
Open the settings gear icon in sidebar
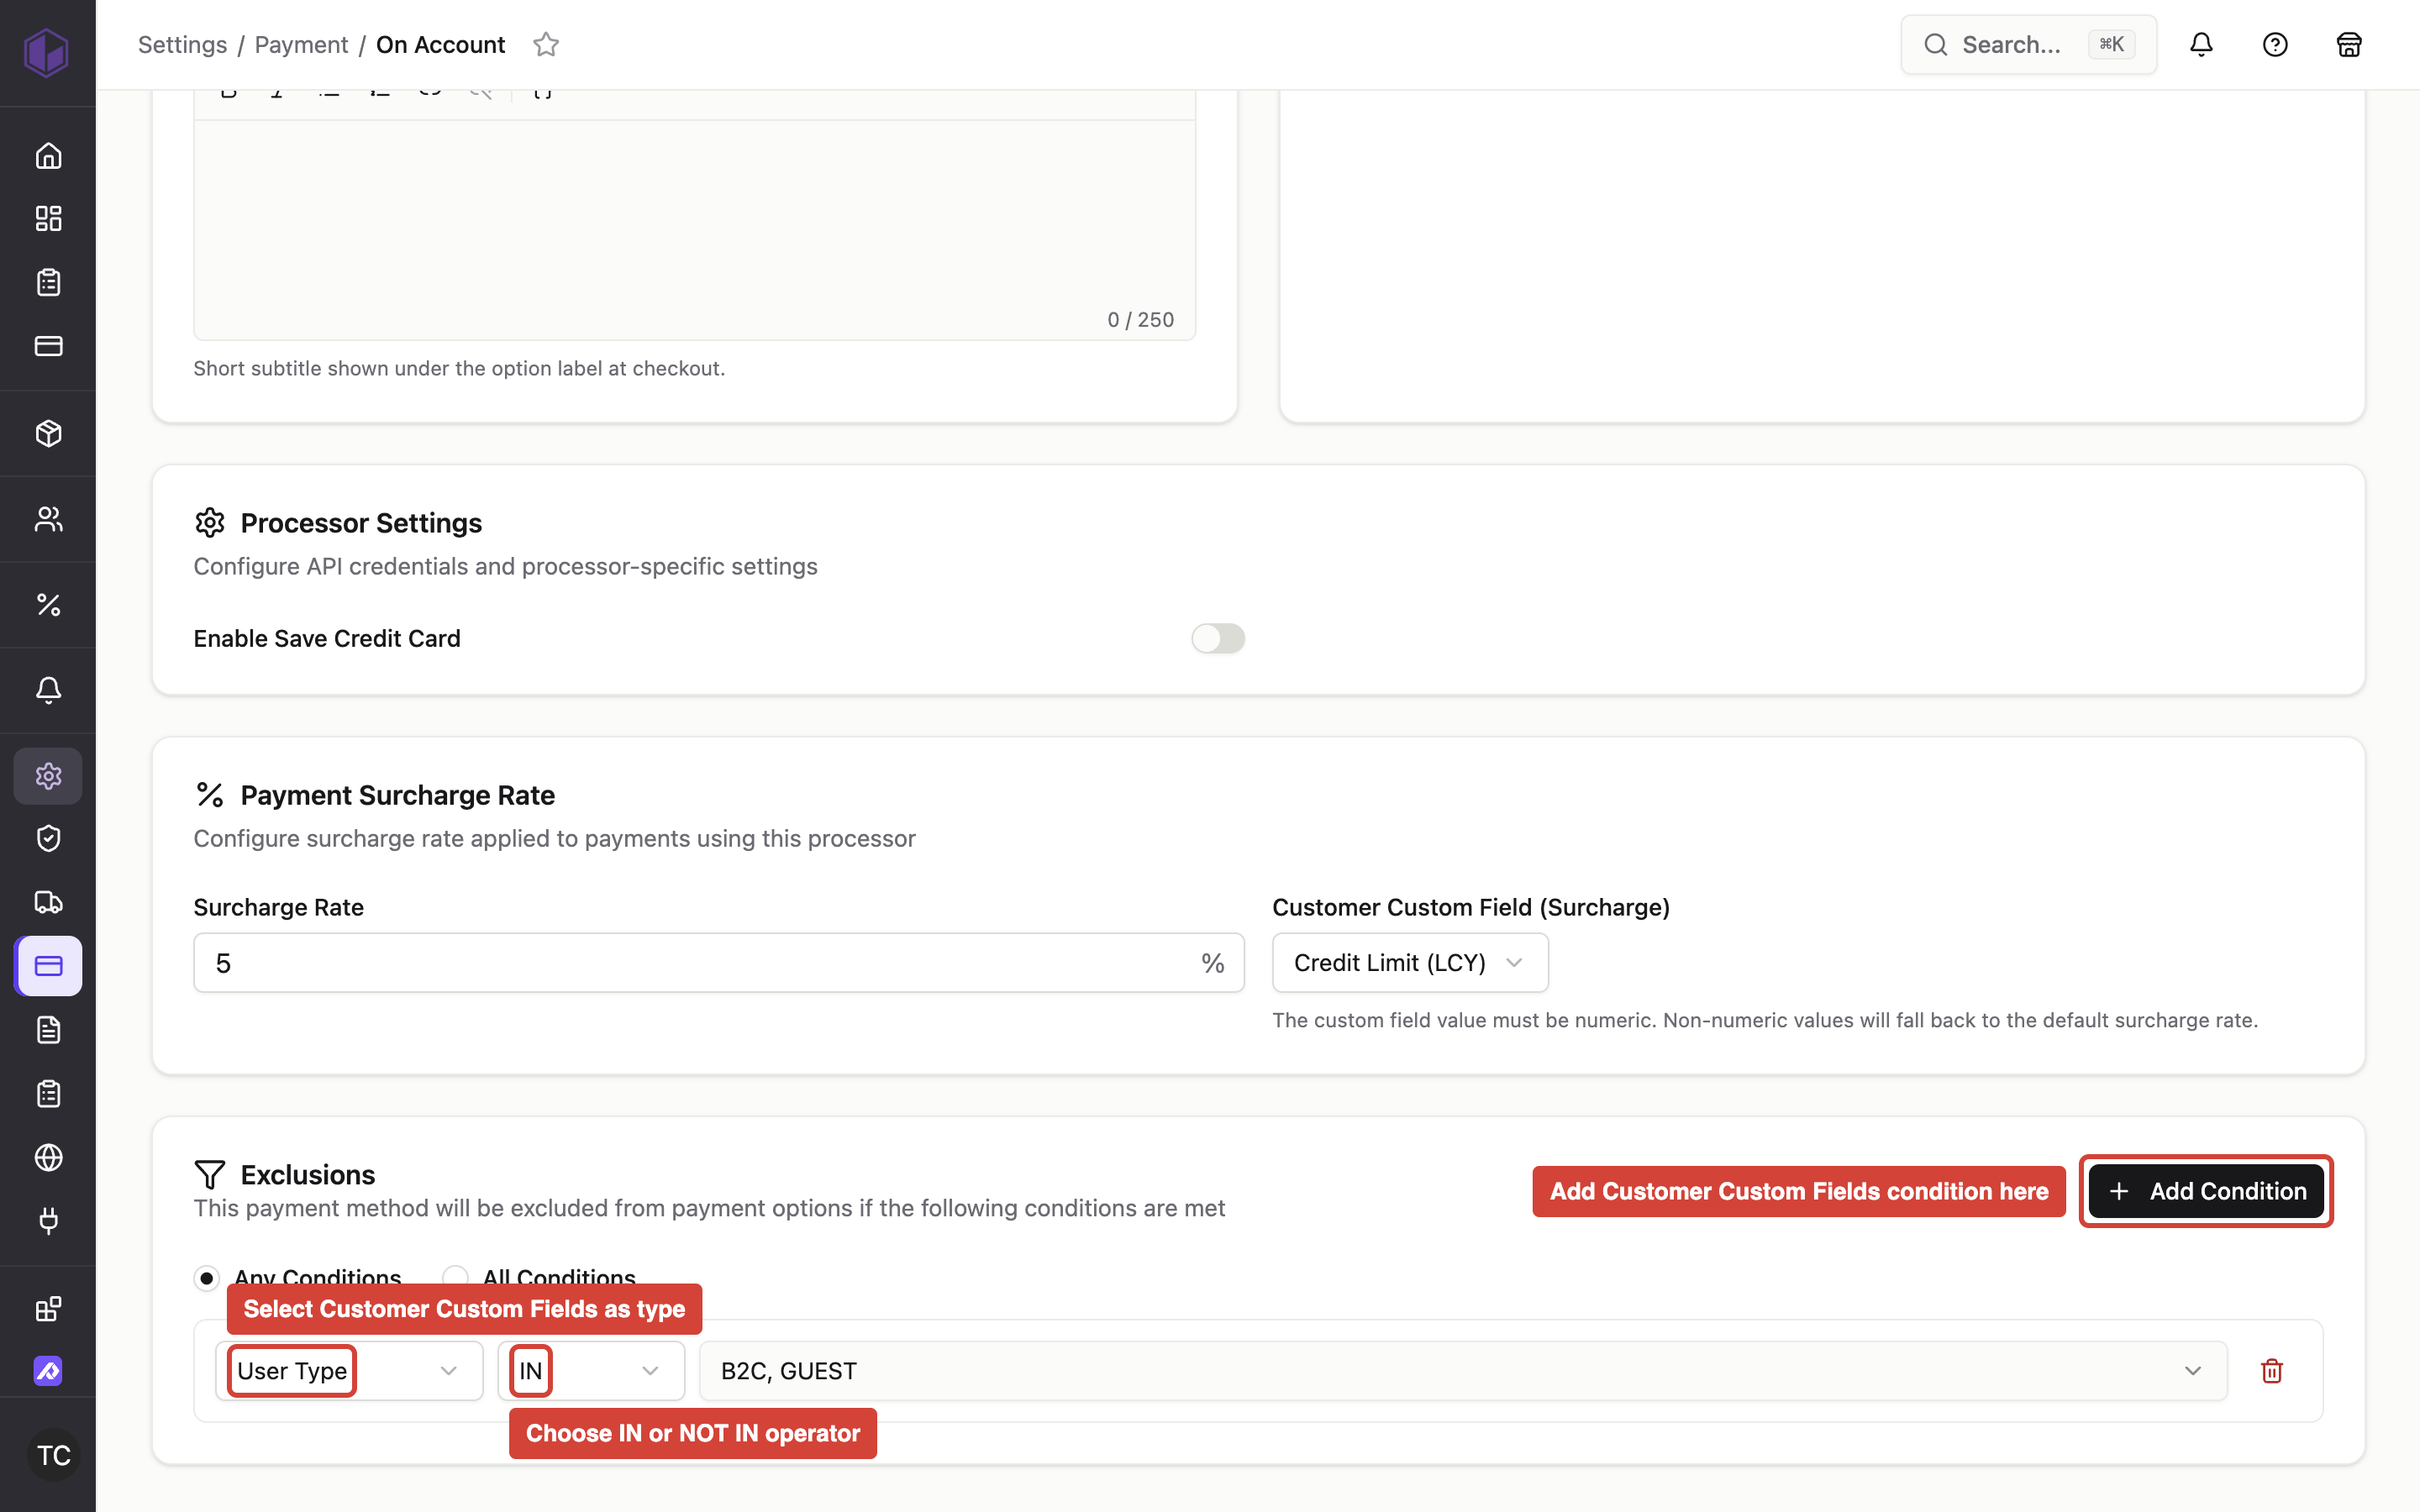(x=48, y=776)
